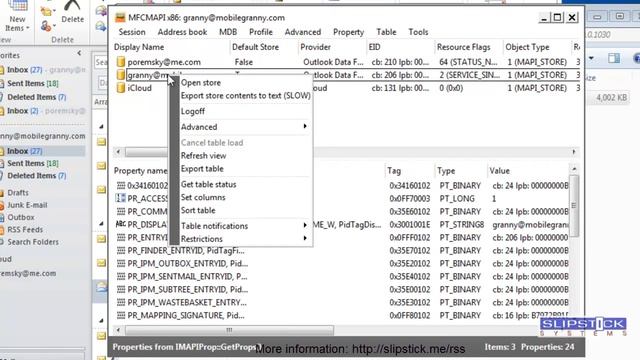Image resolution: width=640 pixels, height=360 pixels.
Task: Click the PR_ACCESS long-type property icon
Action: [x=121, y=198]
